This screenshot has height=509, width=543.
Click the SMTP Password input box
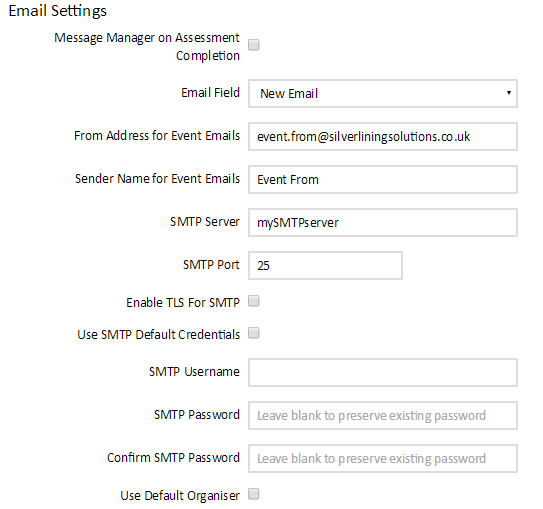[x=383, y=416]
